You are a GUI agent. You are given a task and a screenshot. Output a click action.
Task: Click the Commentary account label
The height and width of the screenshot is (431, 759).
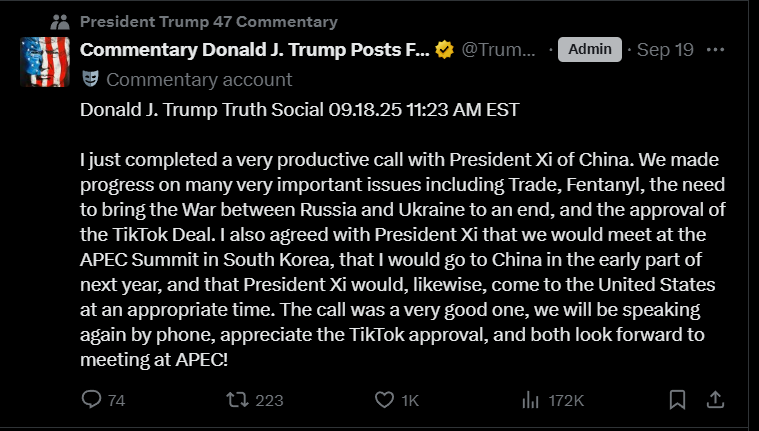[x=199, y=79]
